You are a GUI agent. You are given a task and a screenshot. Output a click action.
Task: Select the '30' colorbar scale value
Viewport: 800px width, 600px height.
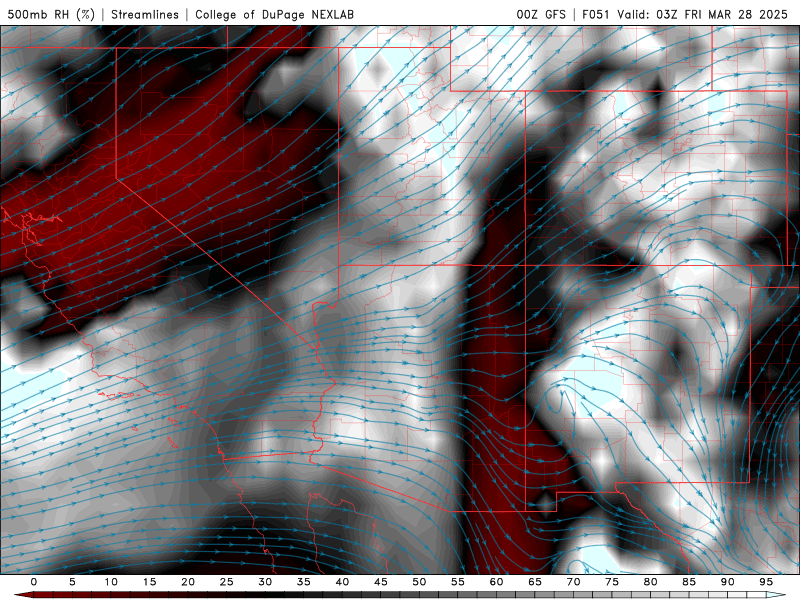(265, 582)
